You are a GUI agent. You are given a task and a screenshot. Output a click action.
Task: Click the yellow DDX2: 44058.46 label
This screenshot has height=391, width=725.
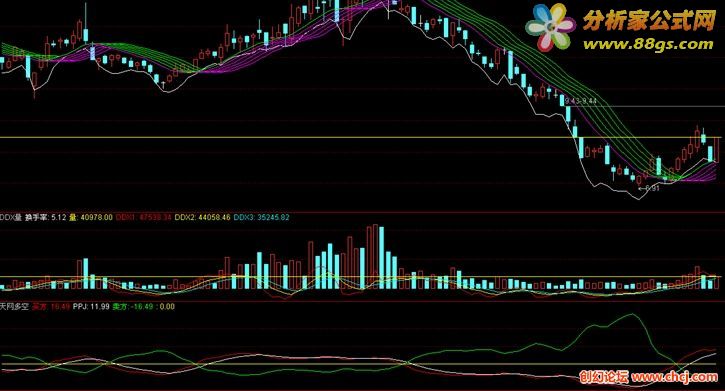(x=203, y=217)
